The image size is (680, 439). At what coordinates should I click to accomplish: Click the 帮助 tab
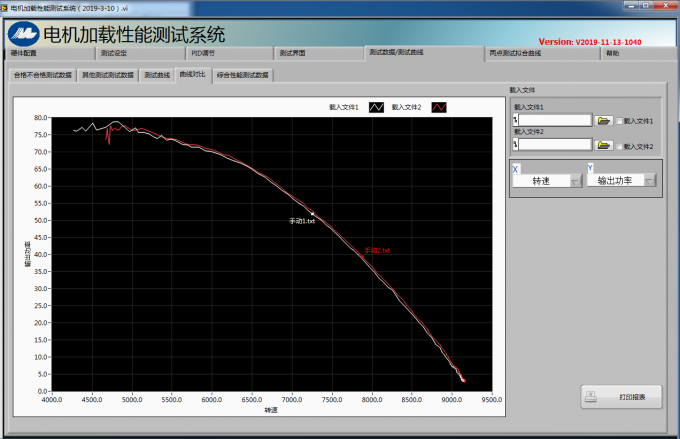click(x=612, y=53)
